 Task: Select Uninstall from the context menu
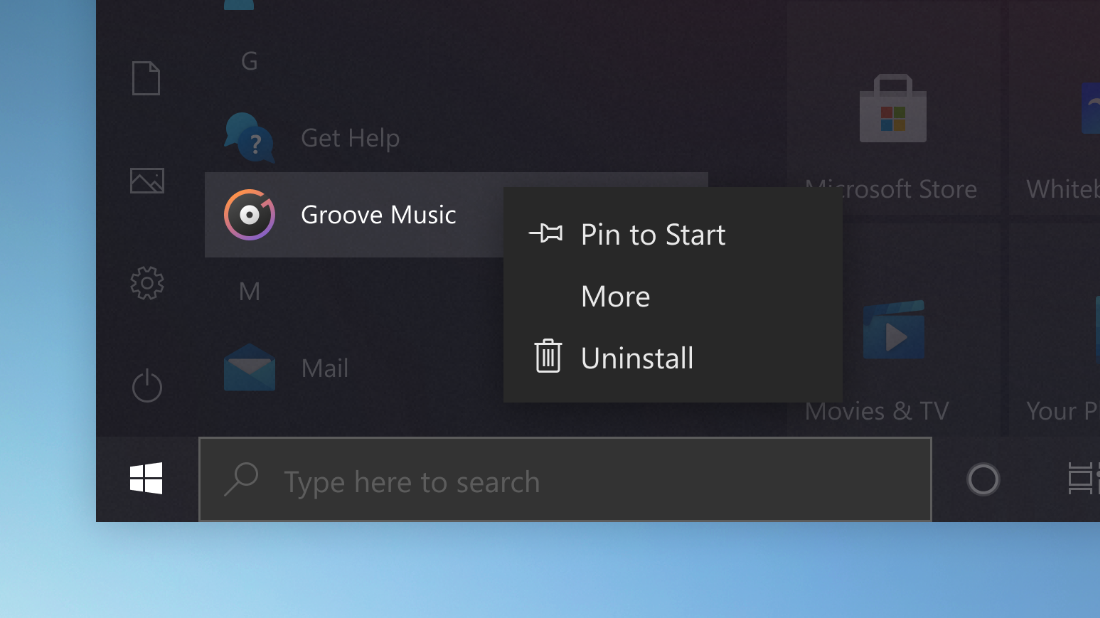[x=673, y=358]
